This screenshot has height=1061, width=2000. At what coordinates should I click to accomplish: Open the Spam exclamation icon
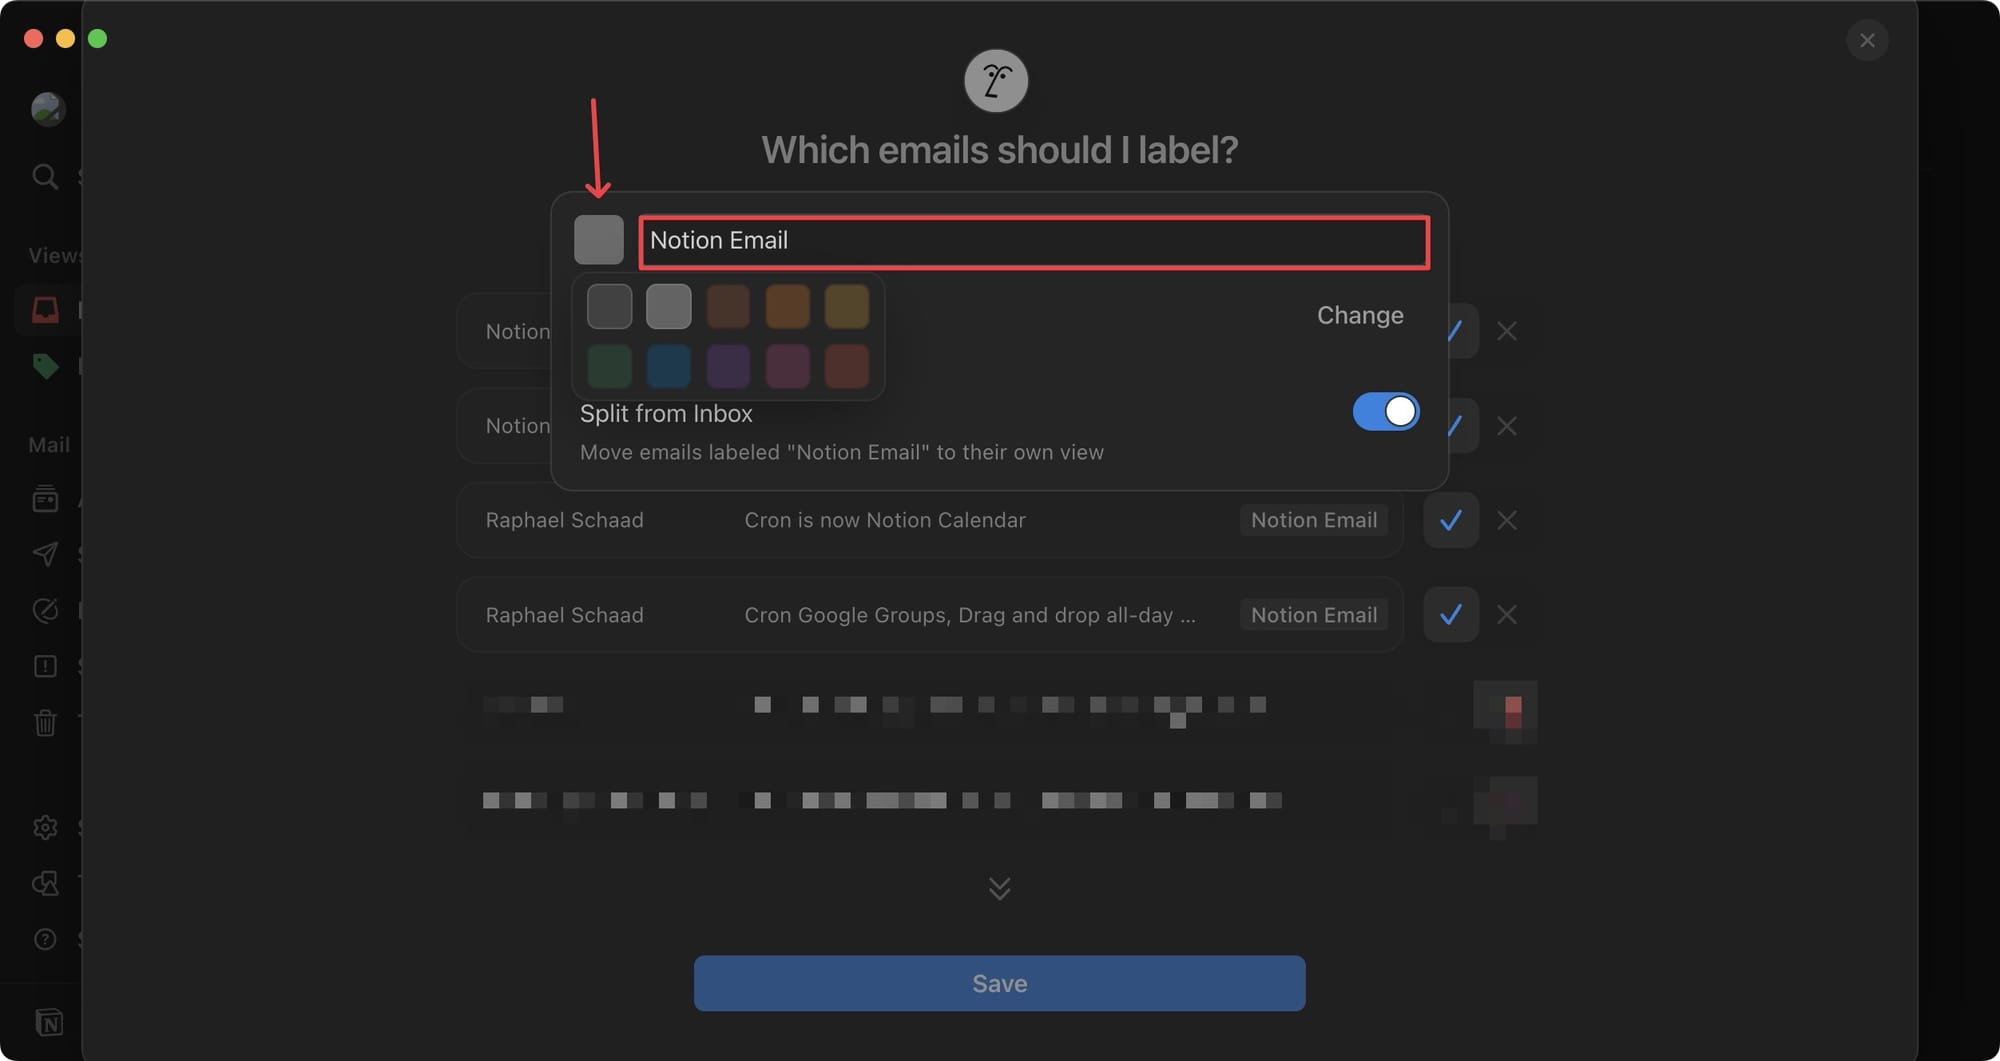(45, 666)
